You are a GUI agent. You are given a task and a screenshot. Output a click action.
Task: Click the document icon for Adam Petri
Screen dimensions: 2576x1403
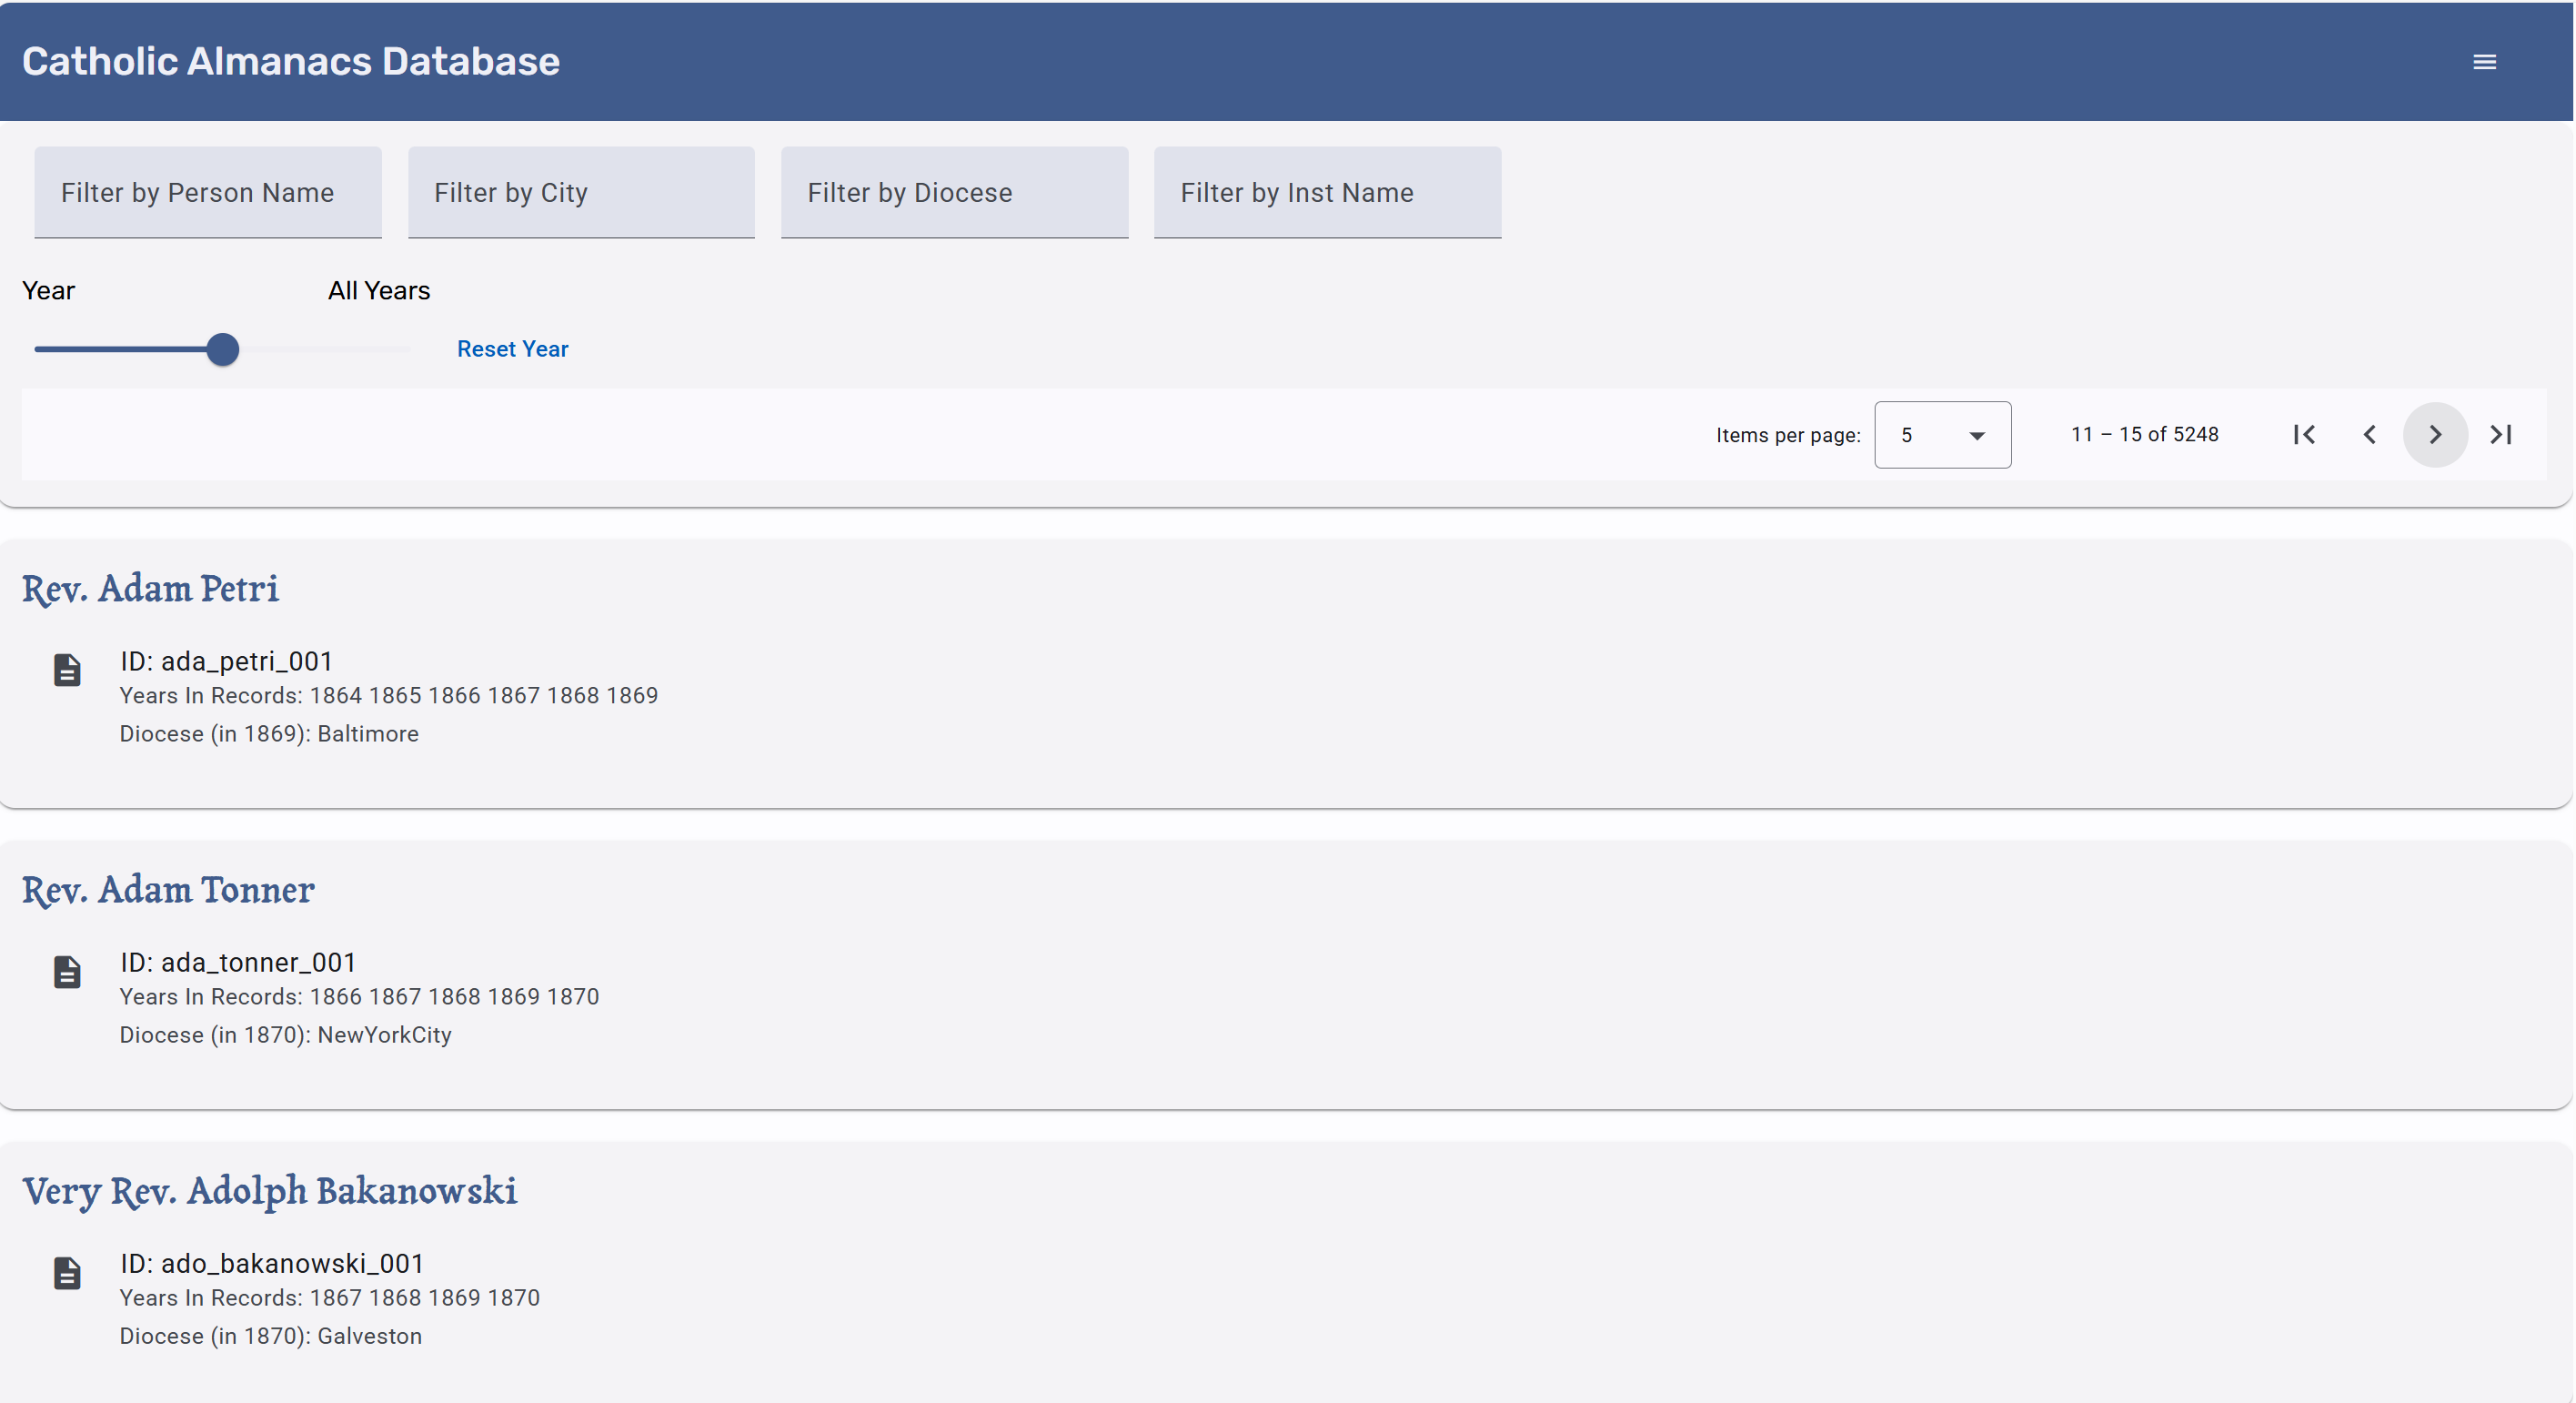point(67,670)
